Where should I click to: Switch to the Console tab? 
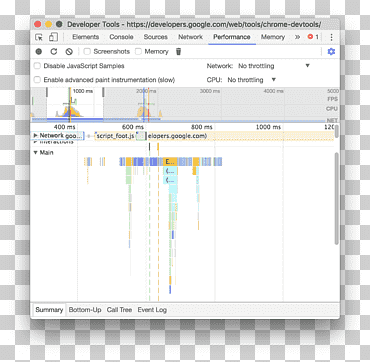tap(121, 37)
